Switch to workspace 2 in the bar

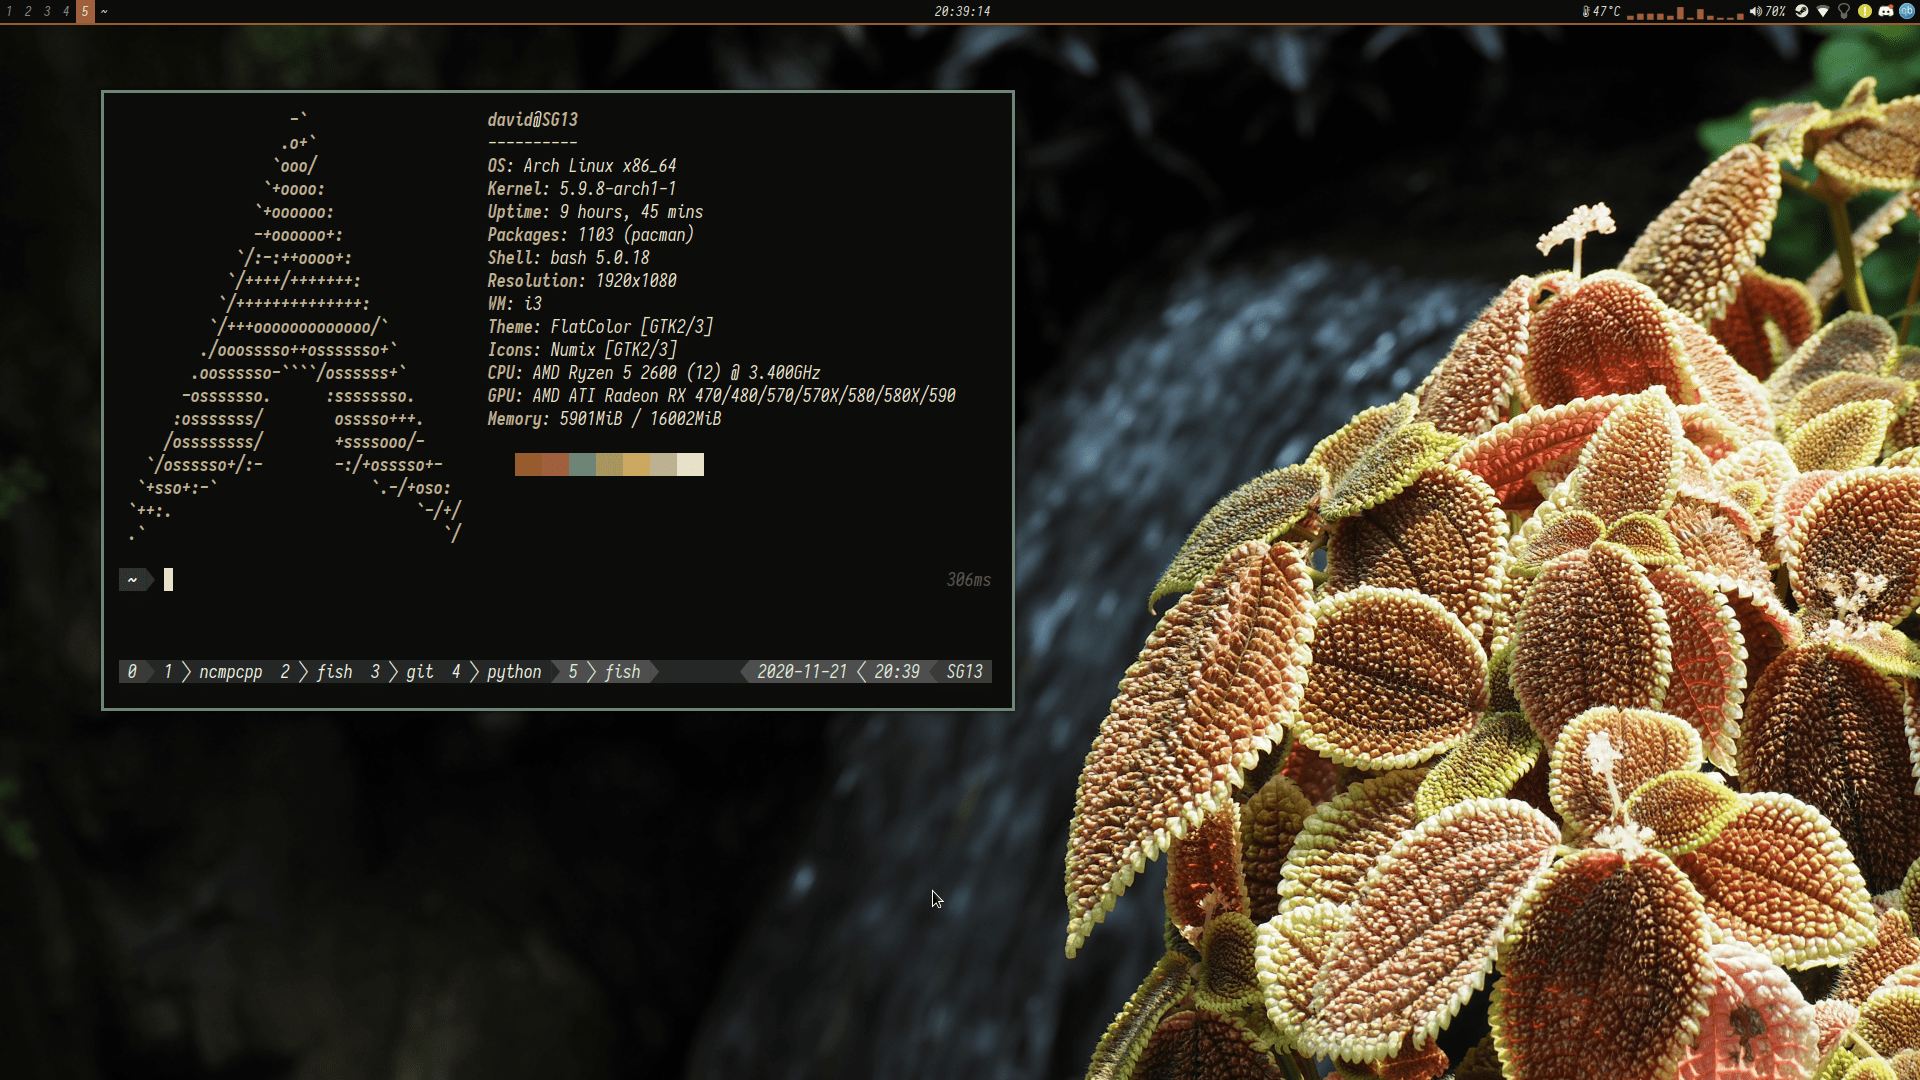tap(28, 11)
